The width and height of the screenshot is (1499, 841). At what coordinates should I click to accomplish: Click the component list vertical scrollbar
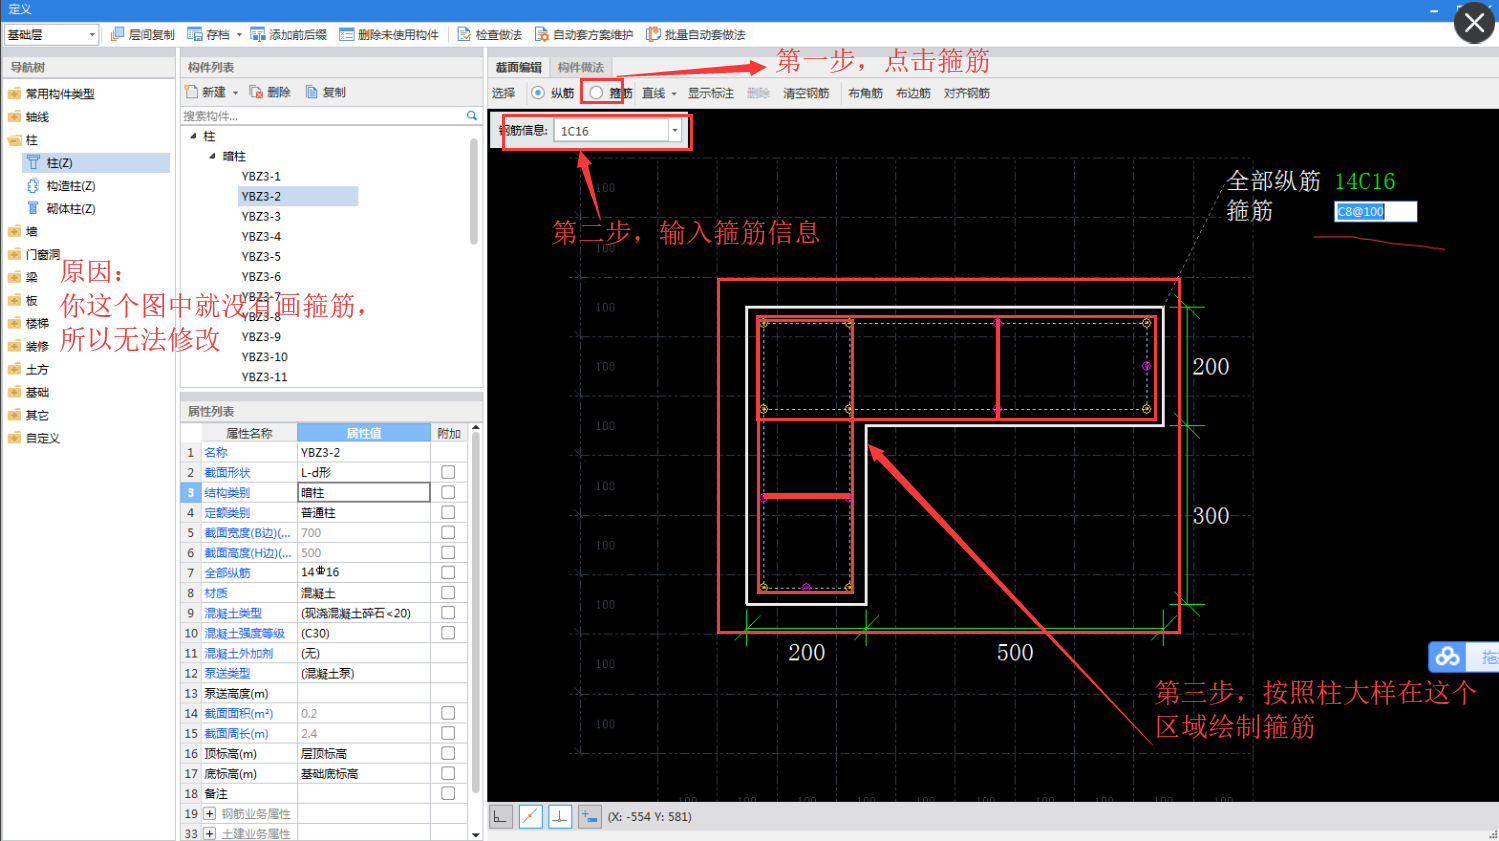pyautogui.click(x=474, y=191)
